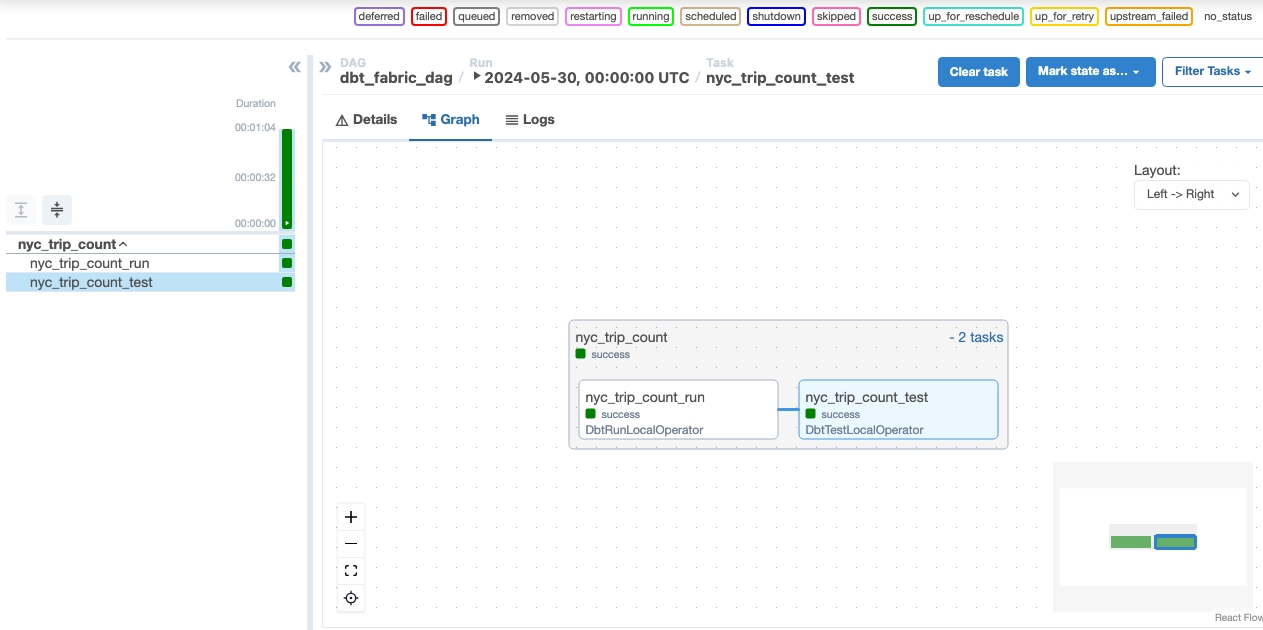Open the Layout direction dropdown
This screenshot has height=630, width=1263.
1191,194
